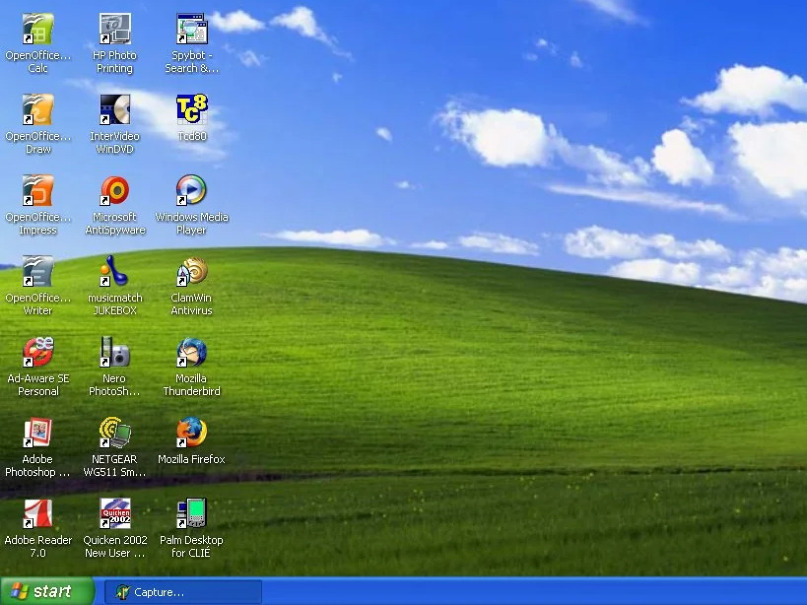Click the OpenOffice Draw desktop icon
This screenshot has width=807, height=605.
(x=38, y=110)
